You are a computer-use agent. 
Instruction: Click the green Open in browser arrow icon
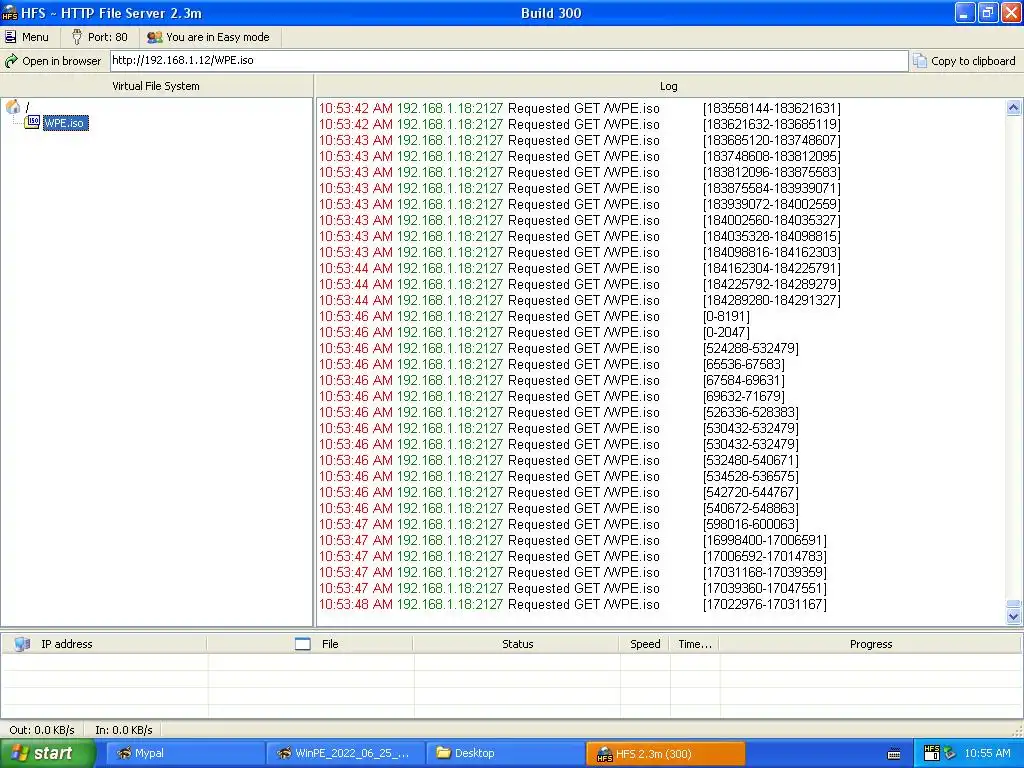tap(11, 61)
